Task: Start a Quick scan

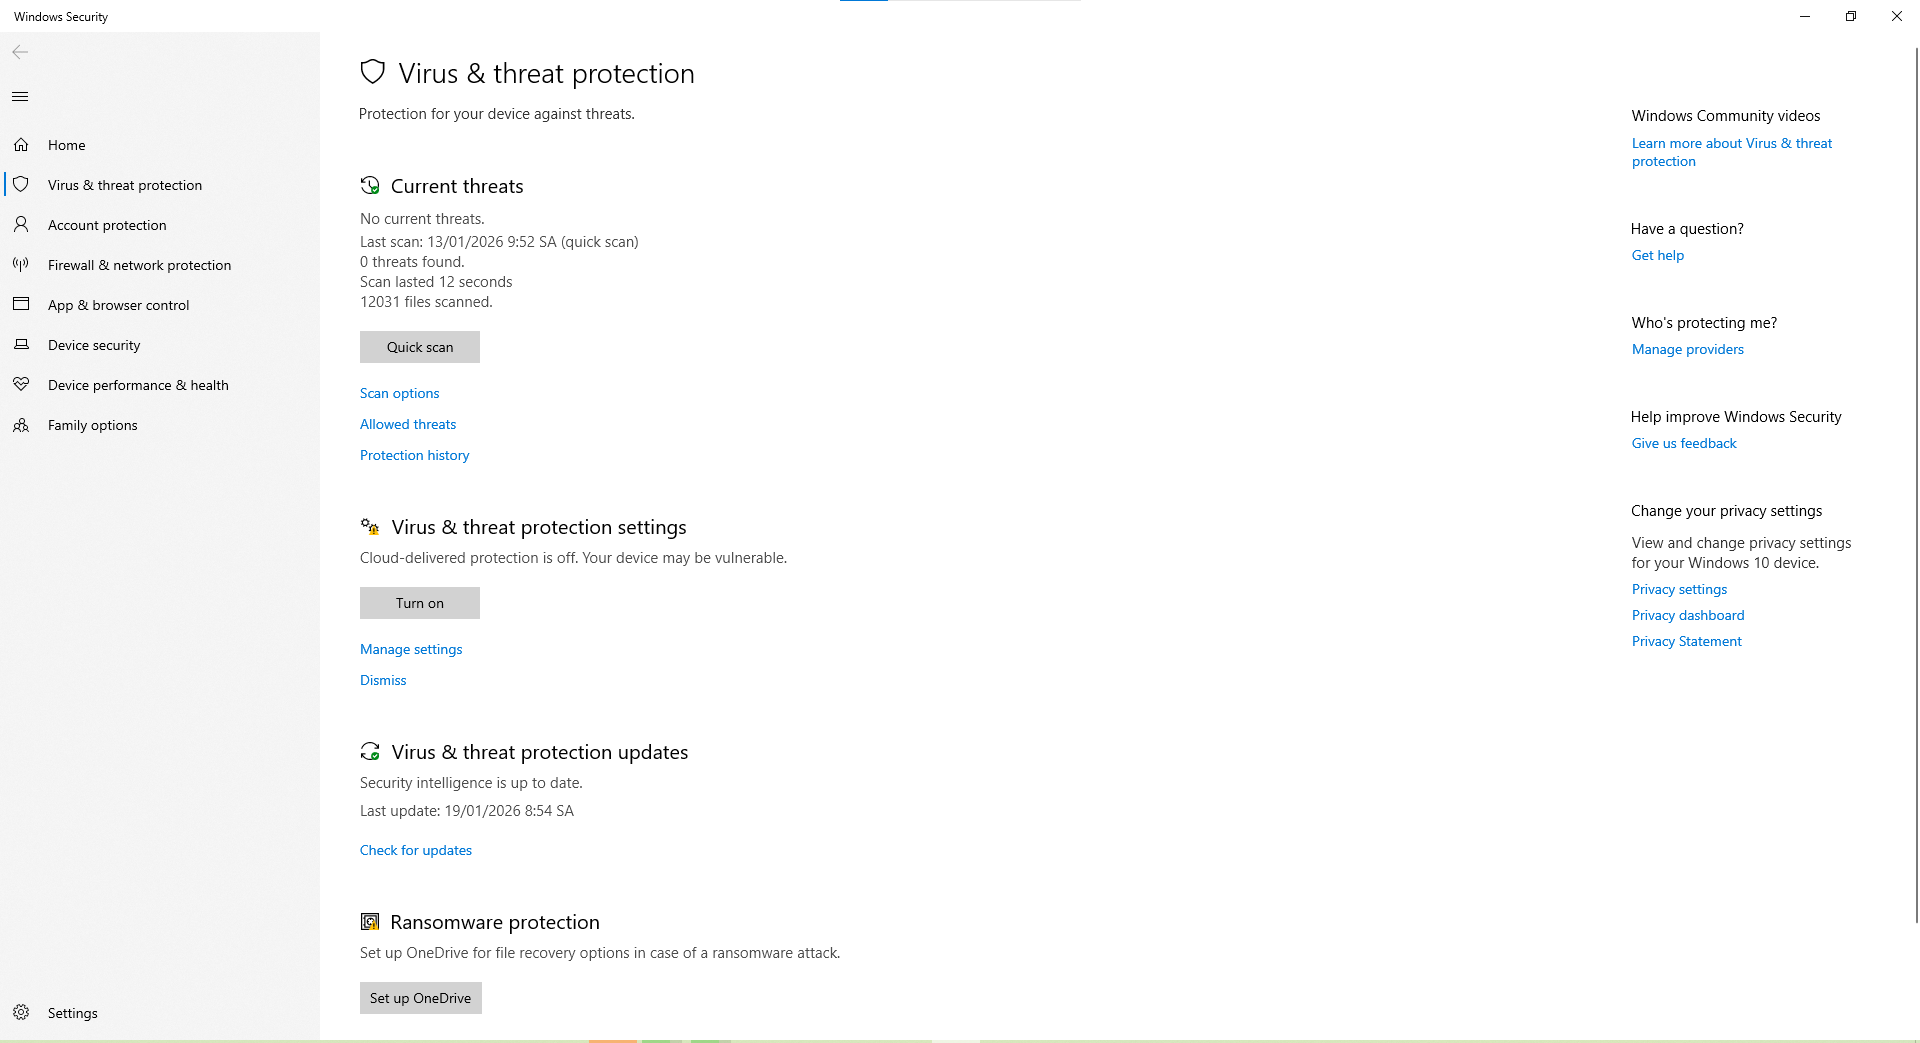Action: pos(420,347)
